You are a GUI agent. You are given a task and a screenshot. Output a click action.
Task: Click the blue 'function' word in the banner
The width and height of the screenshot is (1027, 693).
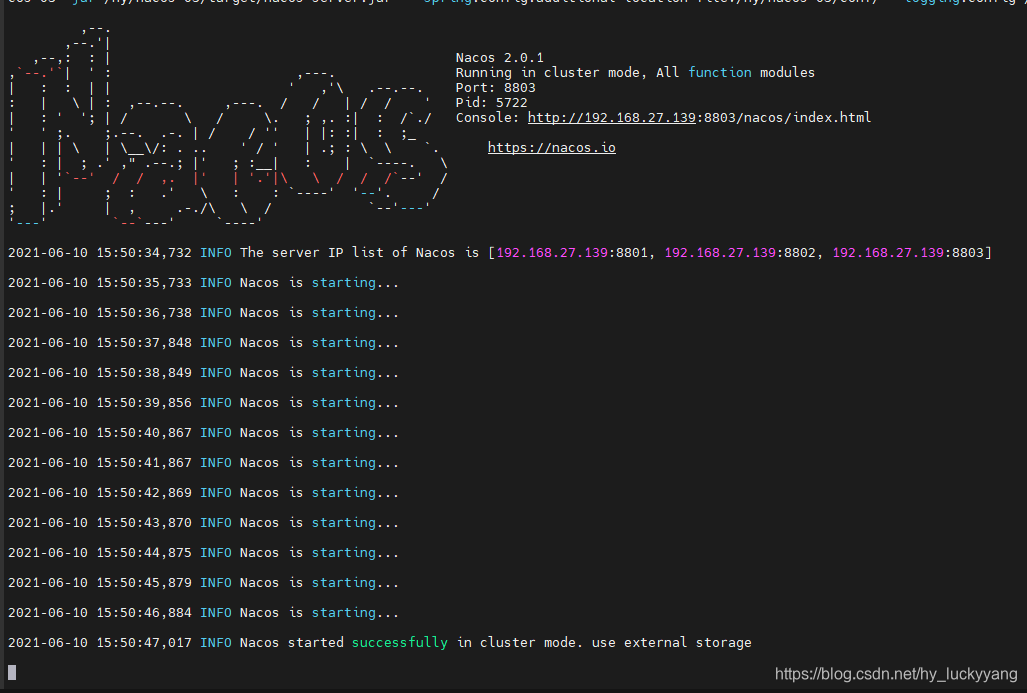click(720, 73)
